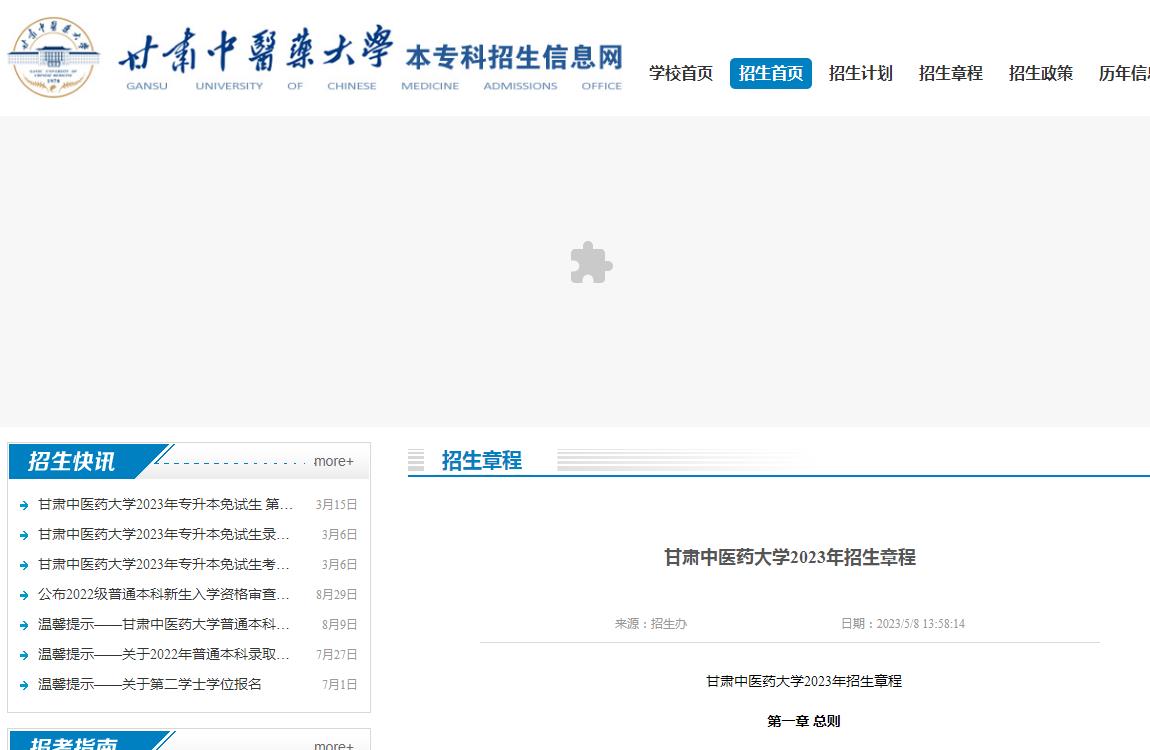Screen dimensions: 1150x750
Task: Click the 7月1日 date in news list
Action: (x=340, y=685)
